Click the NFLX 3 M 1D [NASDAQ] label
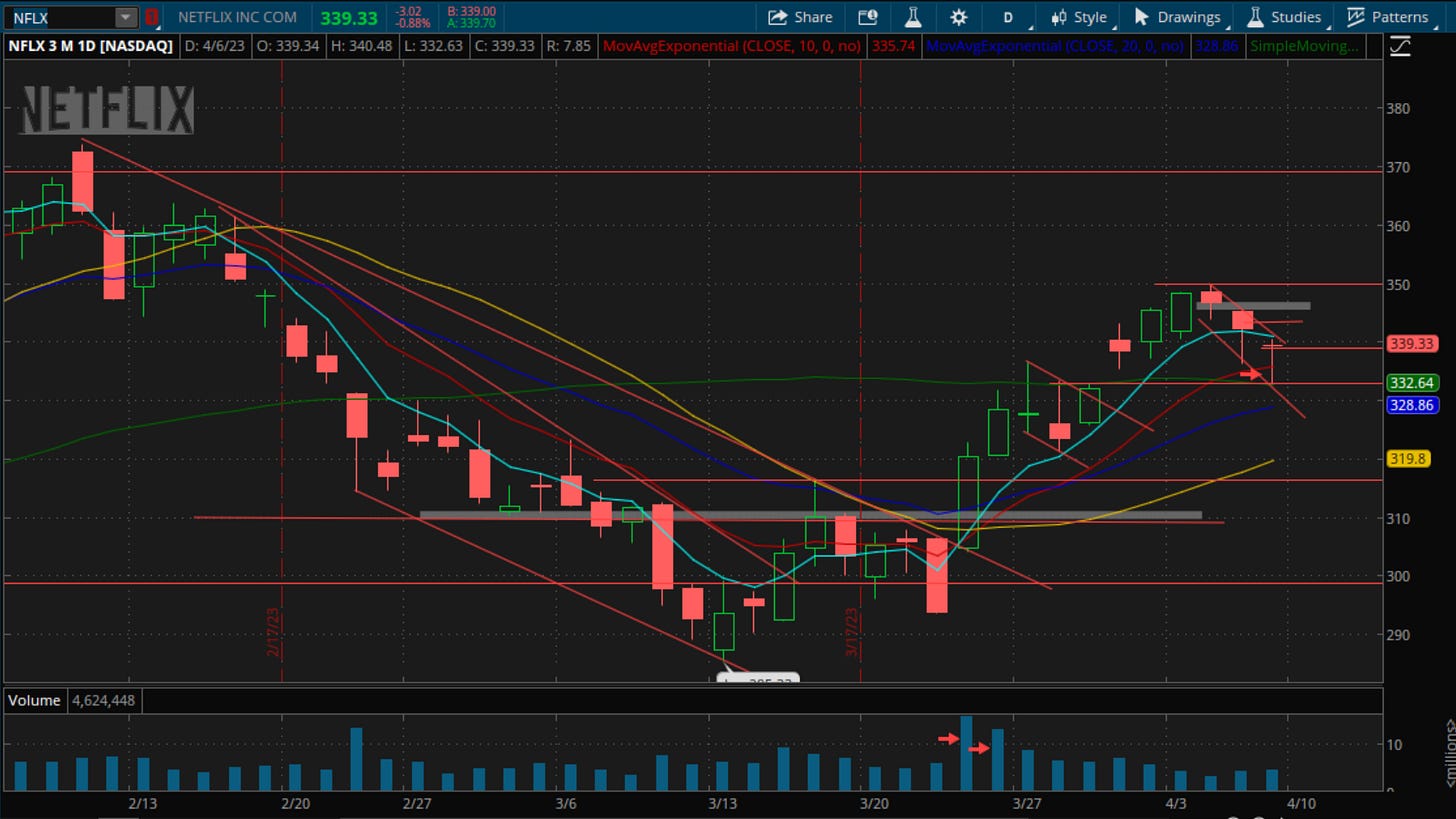Screen dimensions: 1456x819 click(90, 46)
